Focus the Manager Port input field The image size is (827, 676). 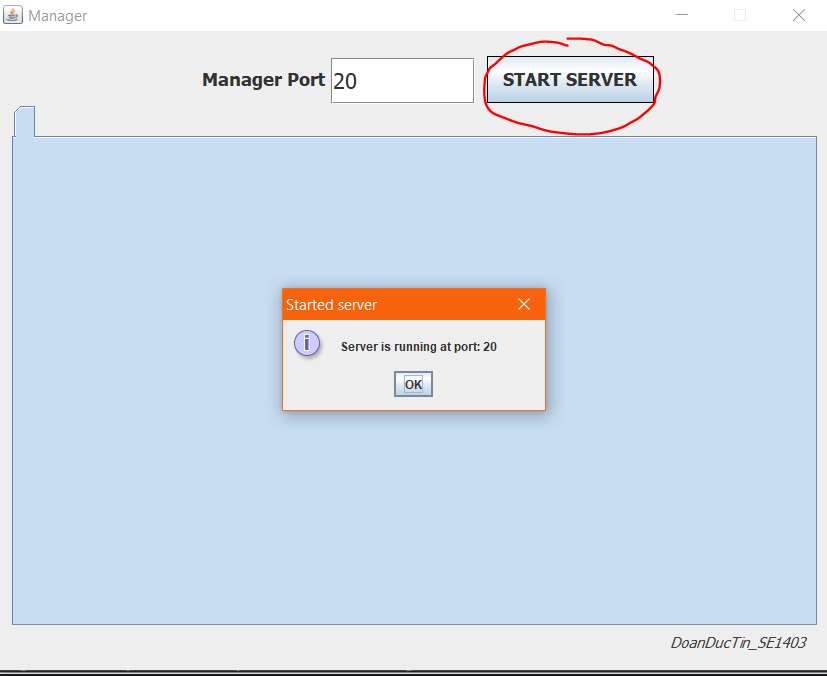coord(402,80)
